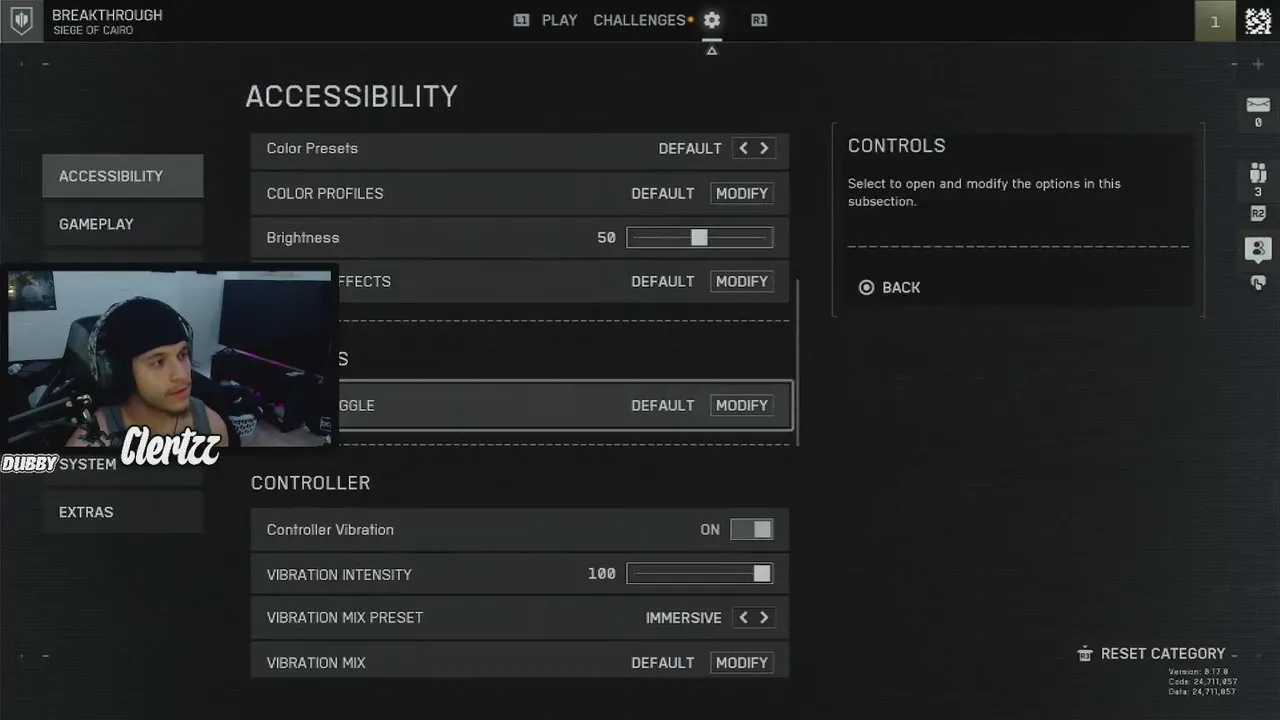This screenshot has height=720, width=1280.
Task: Open the mail envelope icon
Action: click(1258, 105)
